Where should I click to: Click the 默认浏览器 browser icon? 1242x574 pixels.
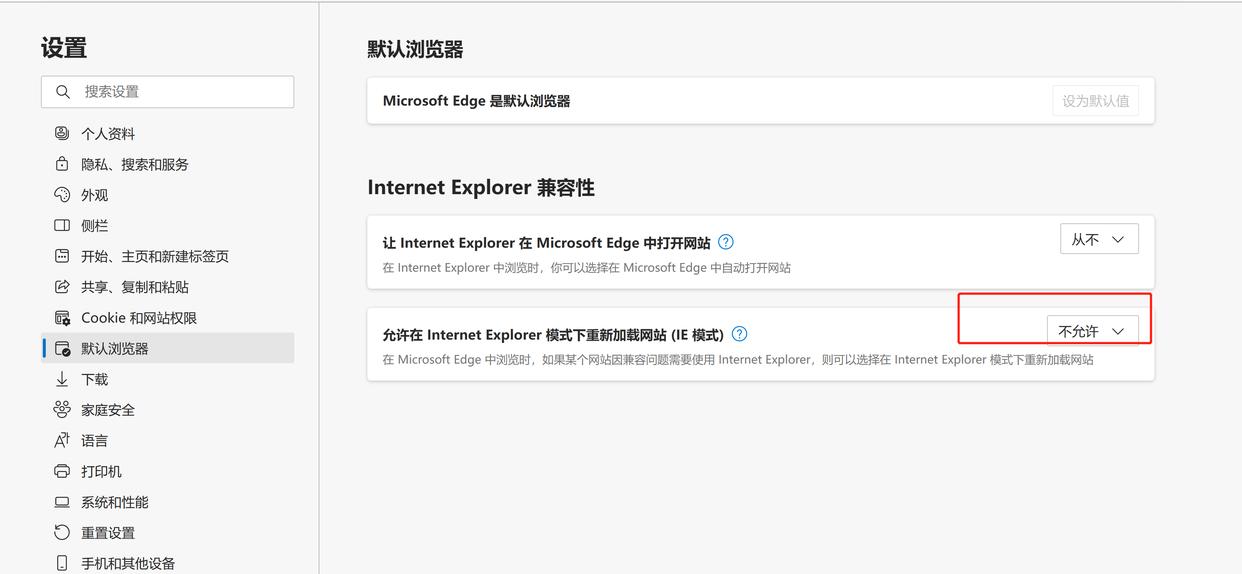[x=62, y=349]
